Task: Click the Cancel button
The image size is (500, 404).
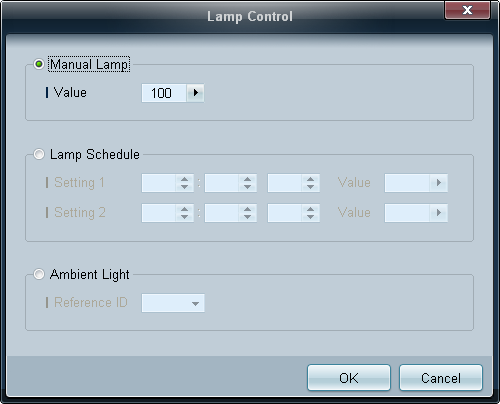Action: 441,378
